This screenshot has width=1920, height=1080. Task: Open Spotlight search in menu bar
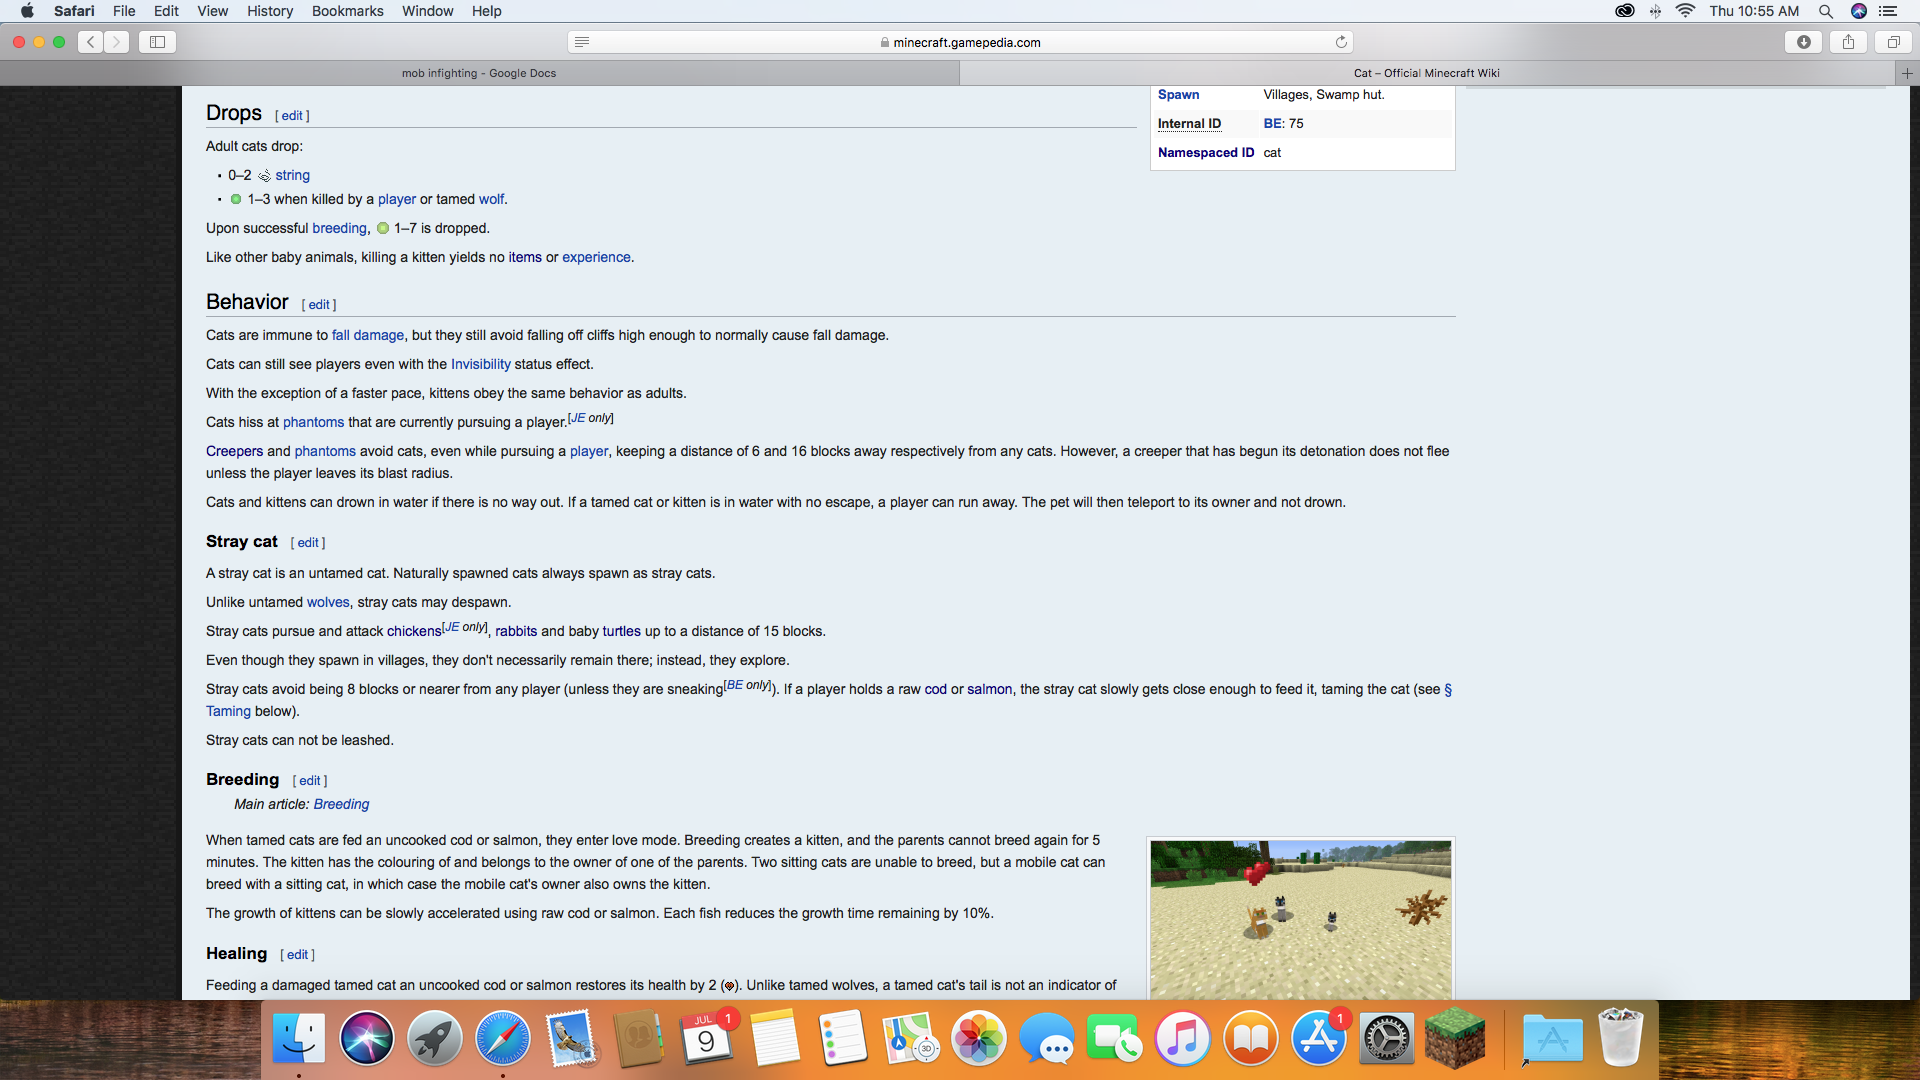tap(1825, 11)
